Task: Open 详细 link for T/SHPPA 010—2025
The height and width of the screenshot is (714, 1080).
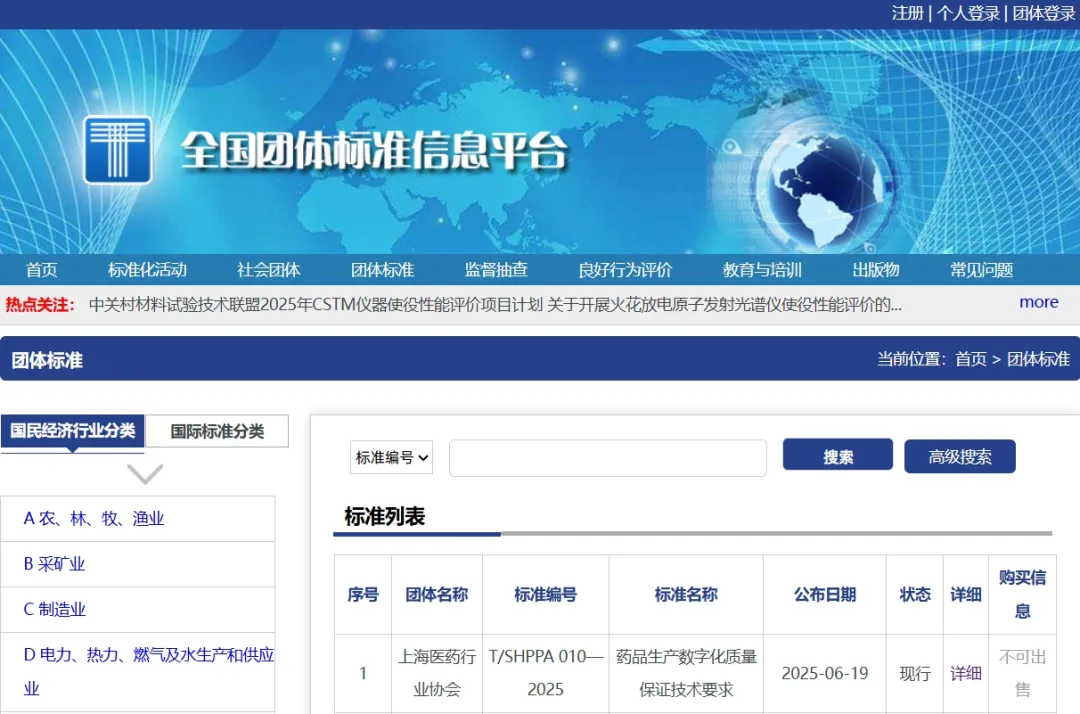Action: pos(965,673)
